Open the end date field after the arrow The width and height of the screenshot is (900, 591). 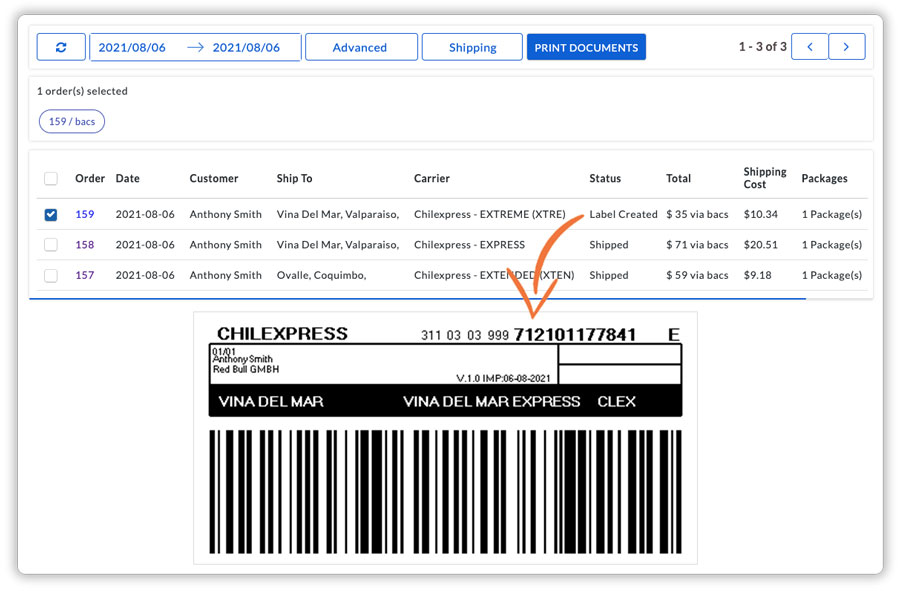pos(246,48)
